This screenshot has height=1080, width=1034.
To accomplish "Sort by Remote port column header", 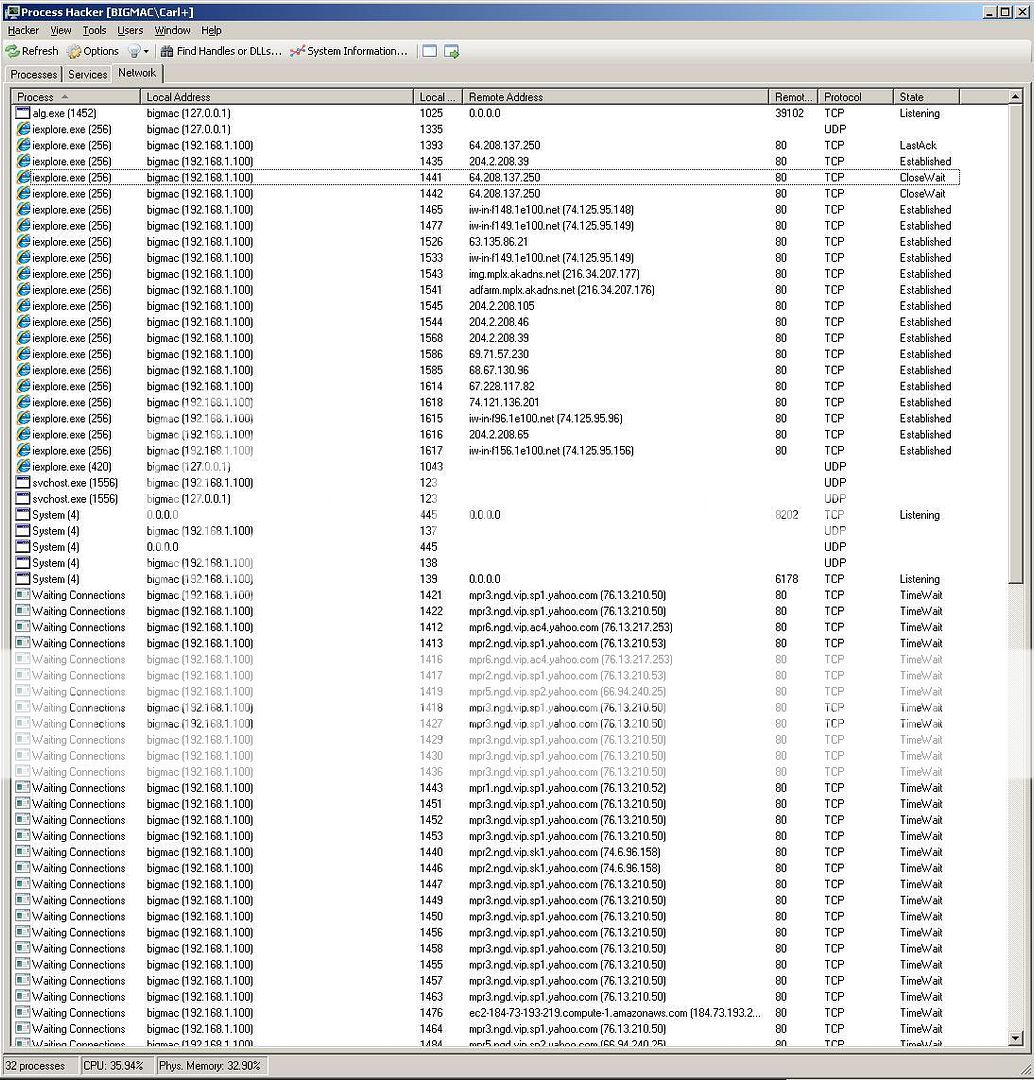I will 794,97.
